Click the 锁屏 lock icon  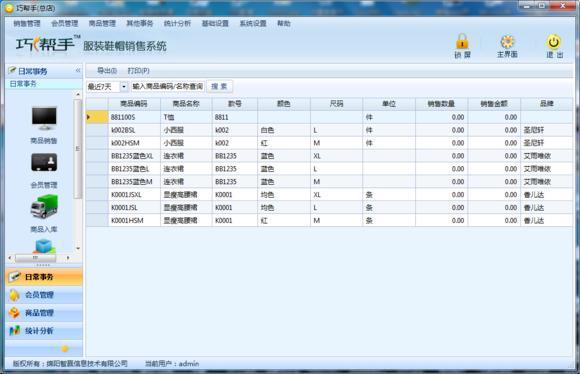coord(462,42)
